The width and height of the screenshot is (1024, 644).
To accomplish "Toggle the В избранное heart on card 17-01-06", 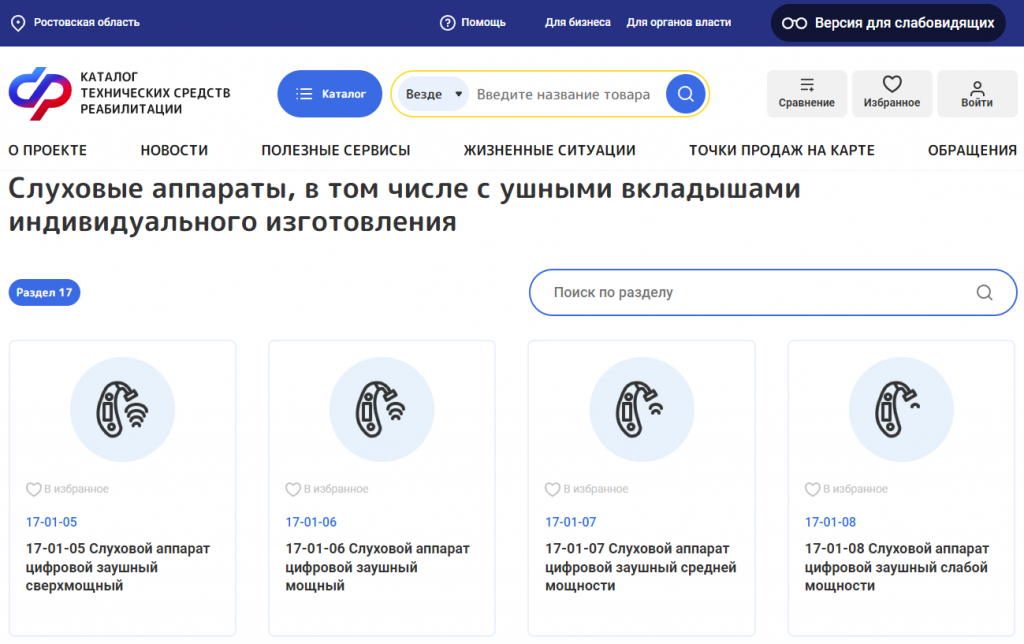I will 293,489.
